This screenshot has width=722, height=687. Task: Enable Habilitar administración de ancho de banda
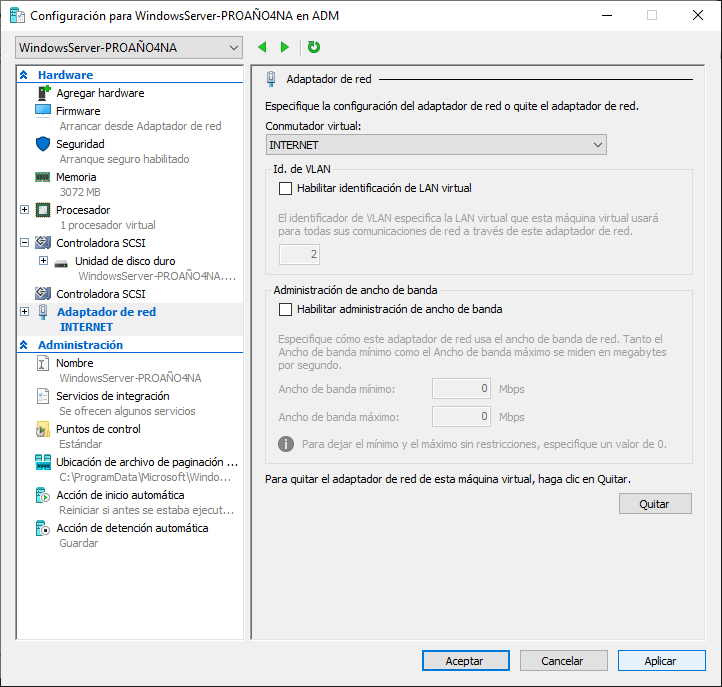pos(285,309)
